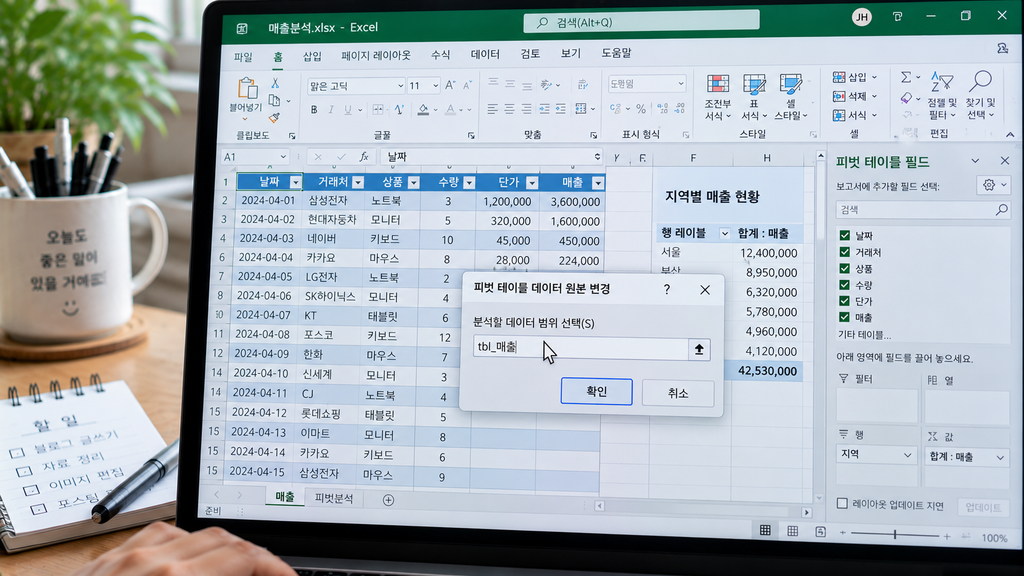This screenshot has height=576, width=1024.
Task: Open Conditional Formatting (조건부 서식)
Action: tap(718, 97)
